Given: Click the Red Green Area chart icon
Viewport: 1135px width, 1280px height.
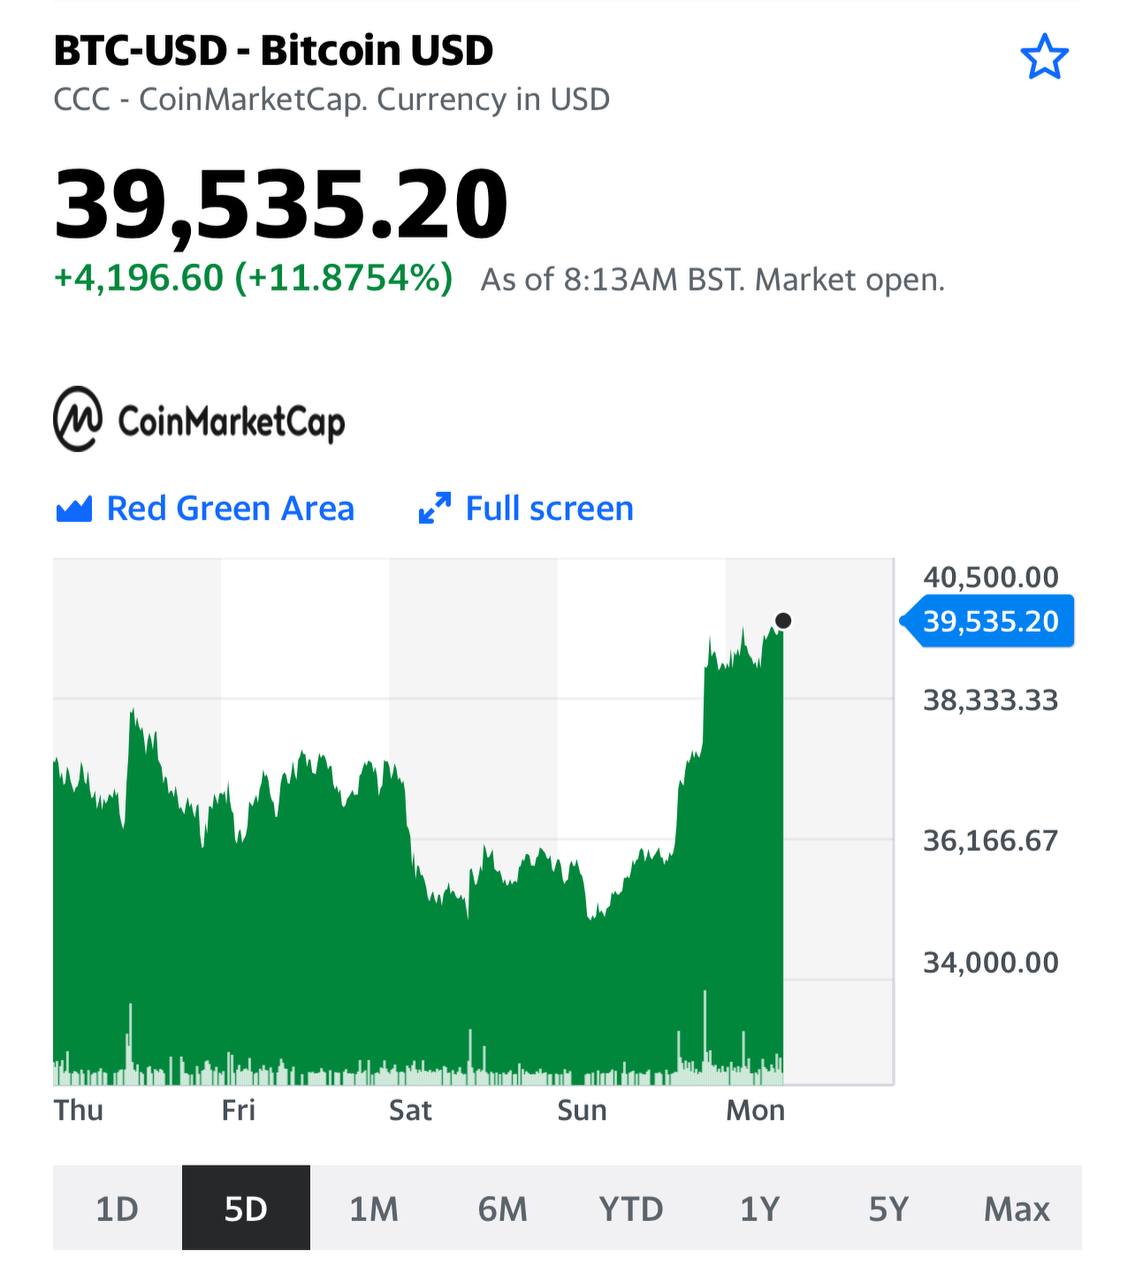Looking at the screenshot, I should [x=74, y=509].
